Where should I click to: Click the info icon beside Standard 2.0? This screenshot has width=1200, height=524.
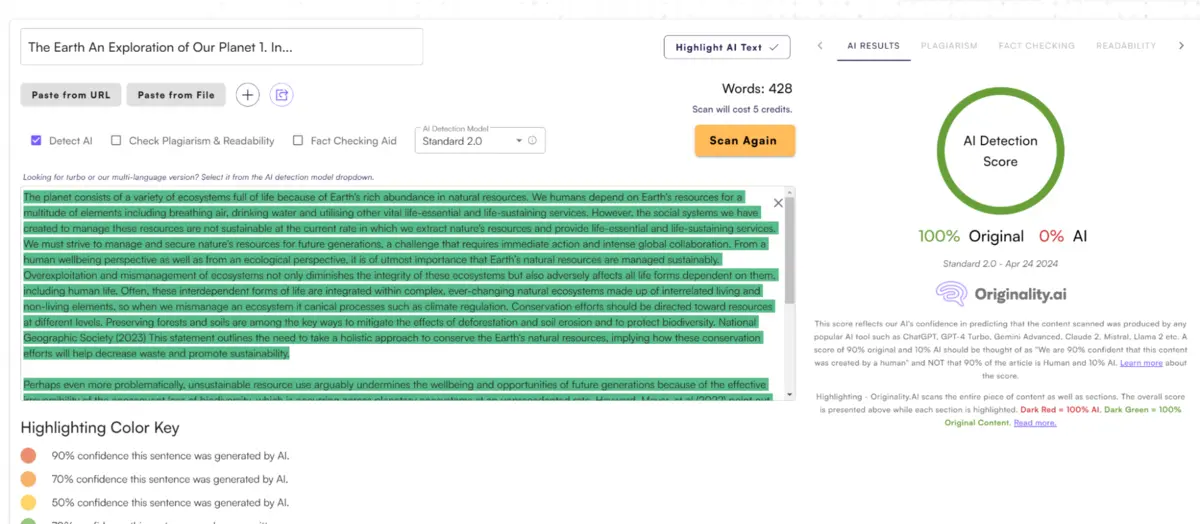coord(532,141)
